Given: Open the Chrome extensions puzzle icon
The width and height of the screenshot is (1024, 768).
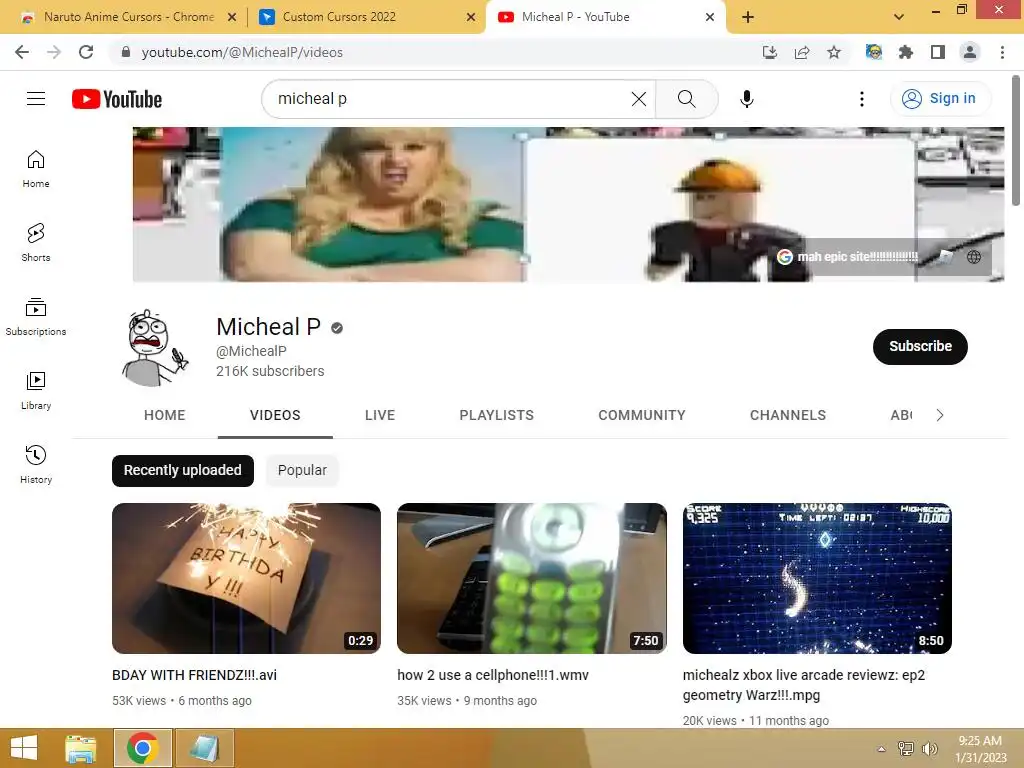Looking at the screenshot, I should pyautogui.click(x=906, y=52).
